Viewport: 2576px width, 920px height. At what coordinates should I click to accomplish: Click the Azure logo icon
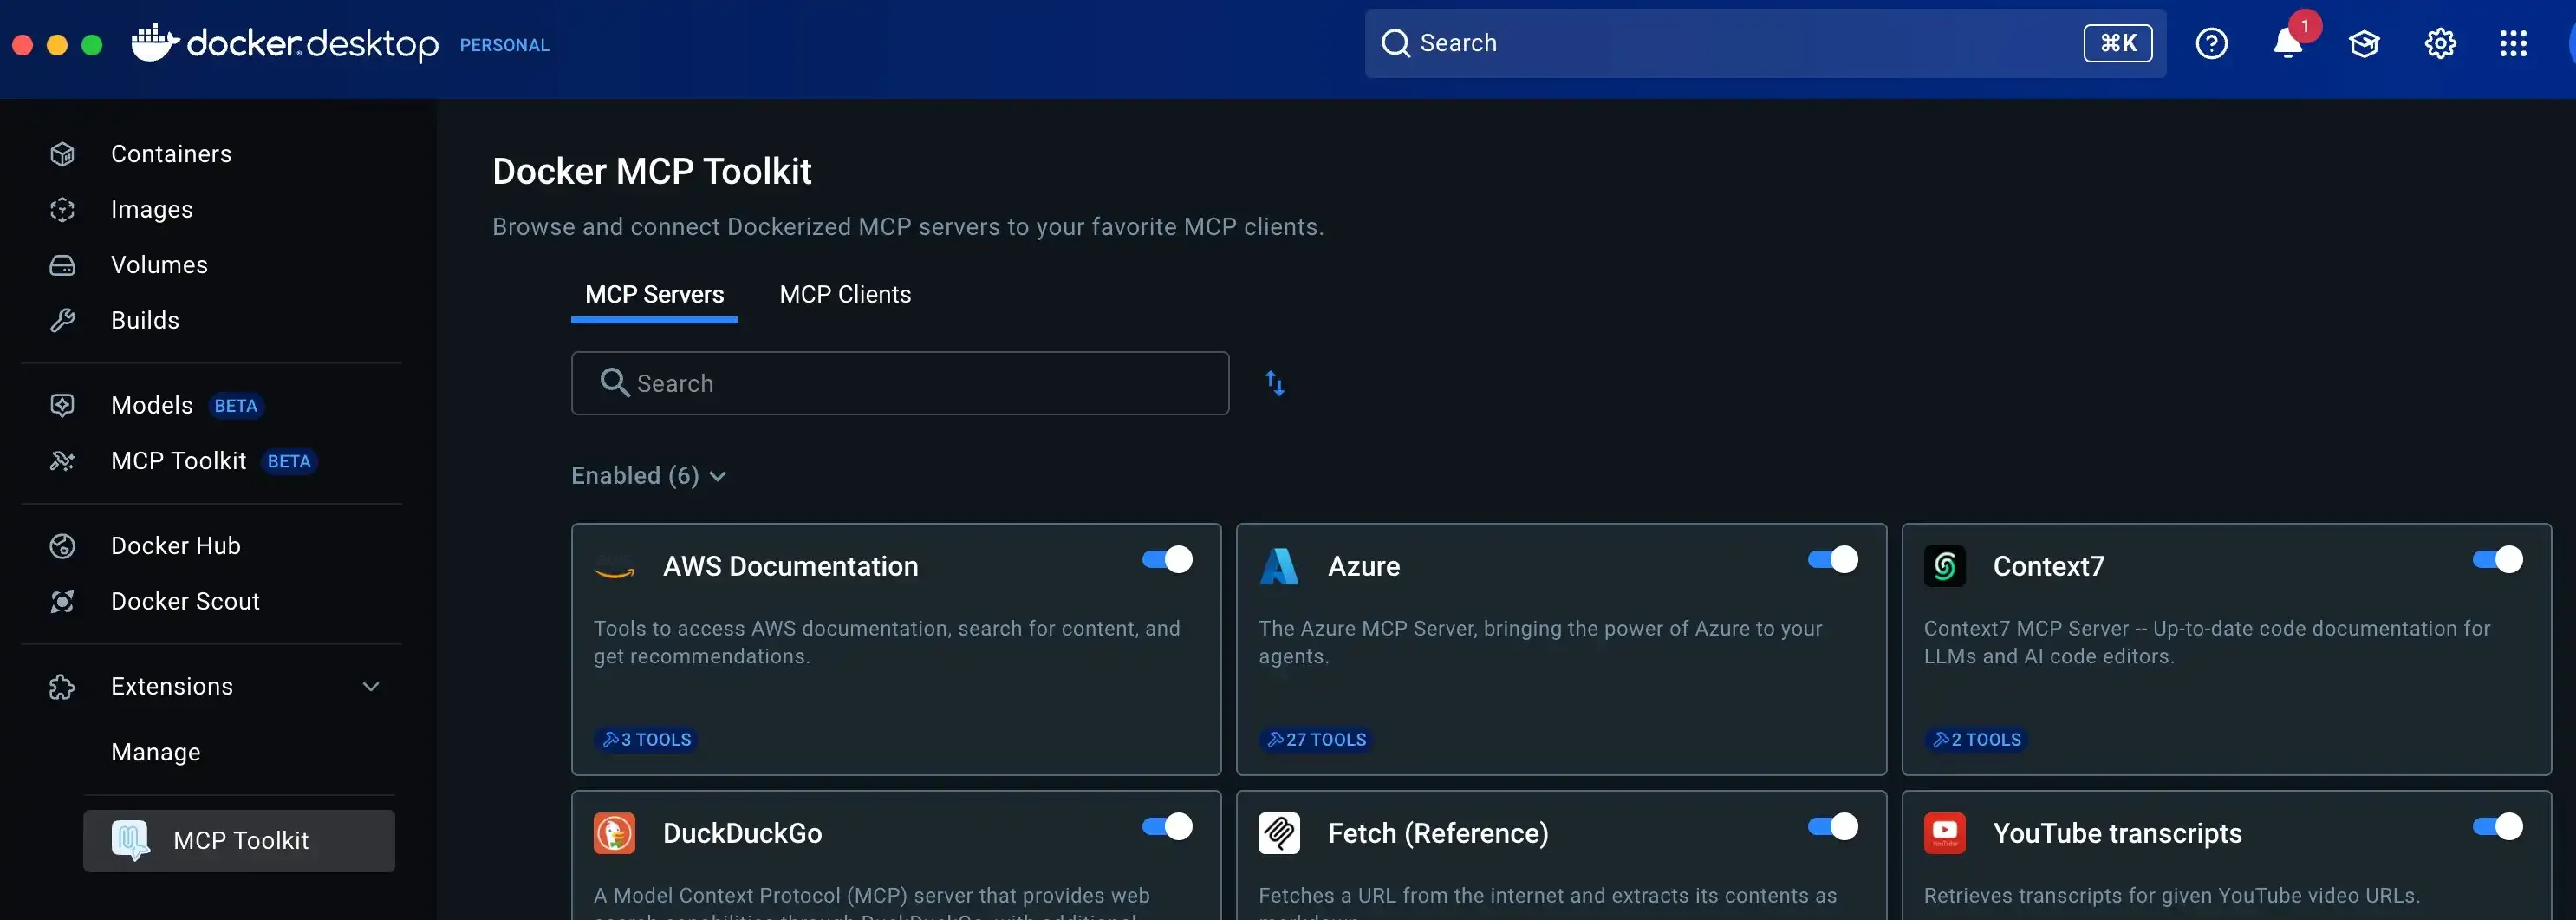[x=1279, y=567]
